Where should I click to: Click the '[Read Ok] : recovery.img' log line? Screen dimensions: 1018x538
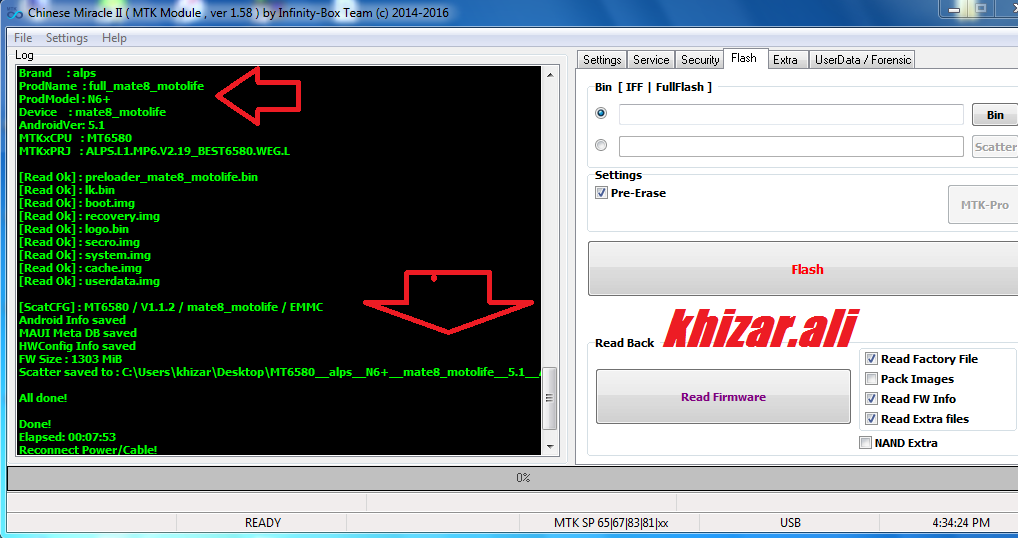click(x=89, y=216)
